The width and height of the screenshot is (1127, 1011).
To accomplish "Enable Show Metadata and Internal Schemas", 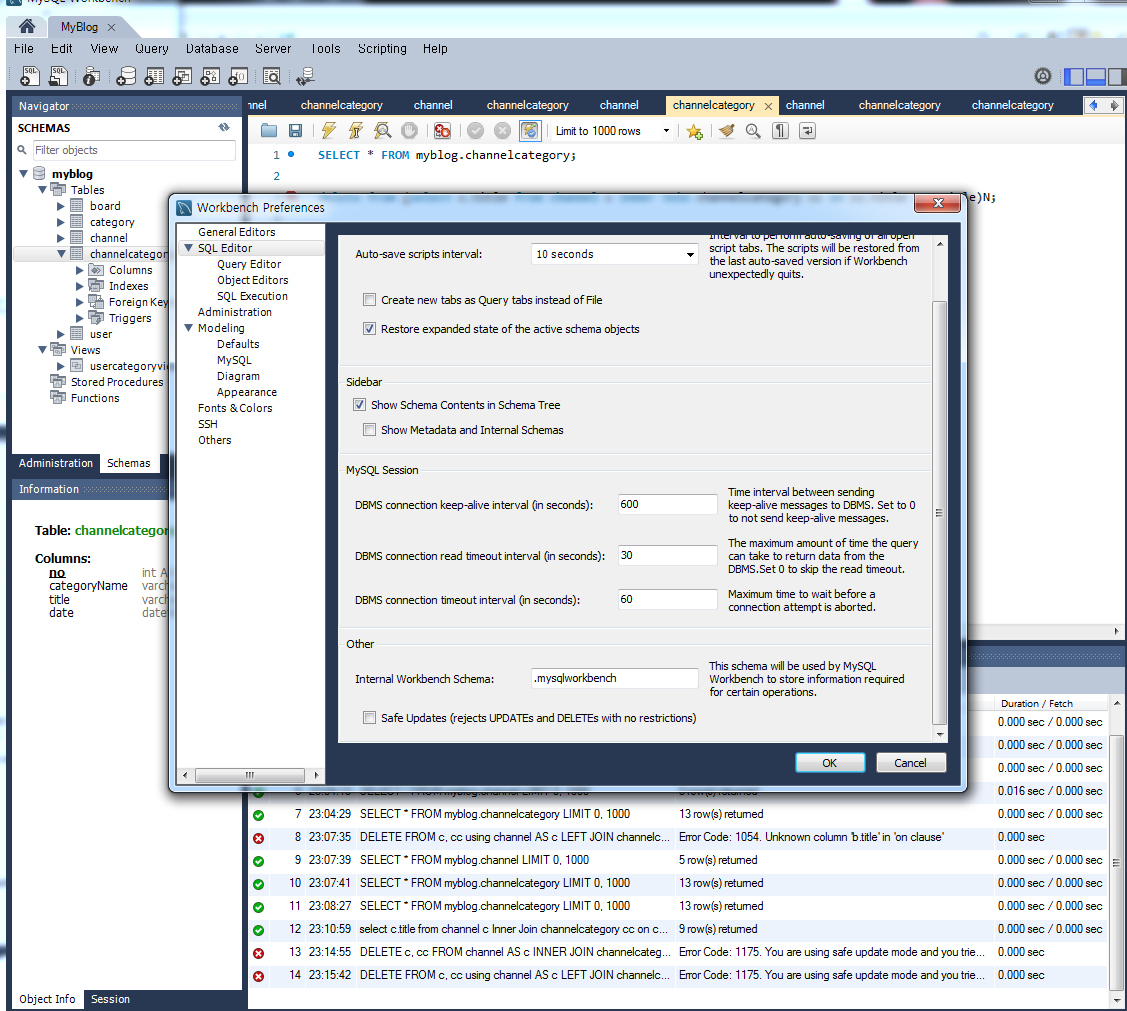I will coord(369,430).
